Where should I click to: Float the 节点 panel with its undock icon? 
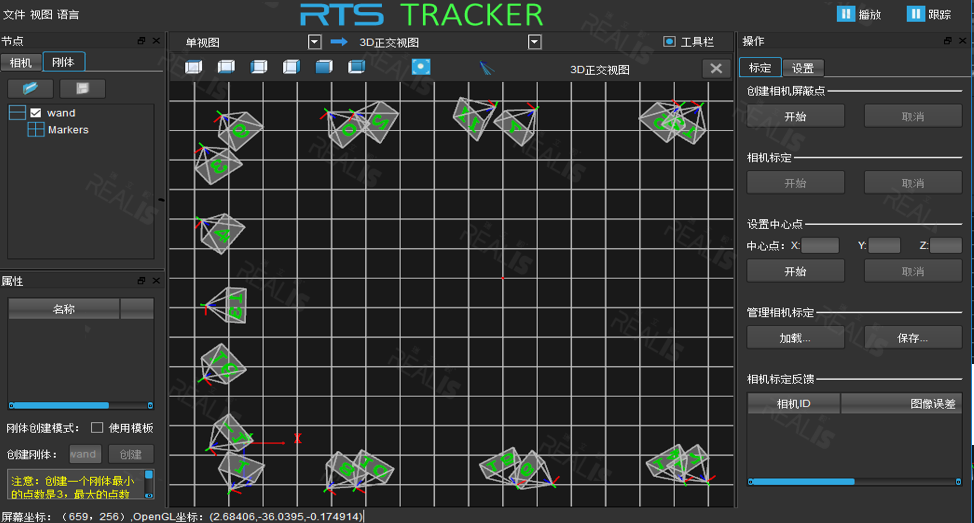[x=142, y=40]
